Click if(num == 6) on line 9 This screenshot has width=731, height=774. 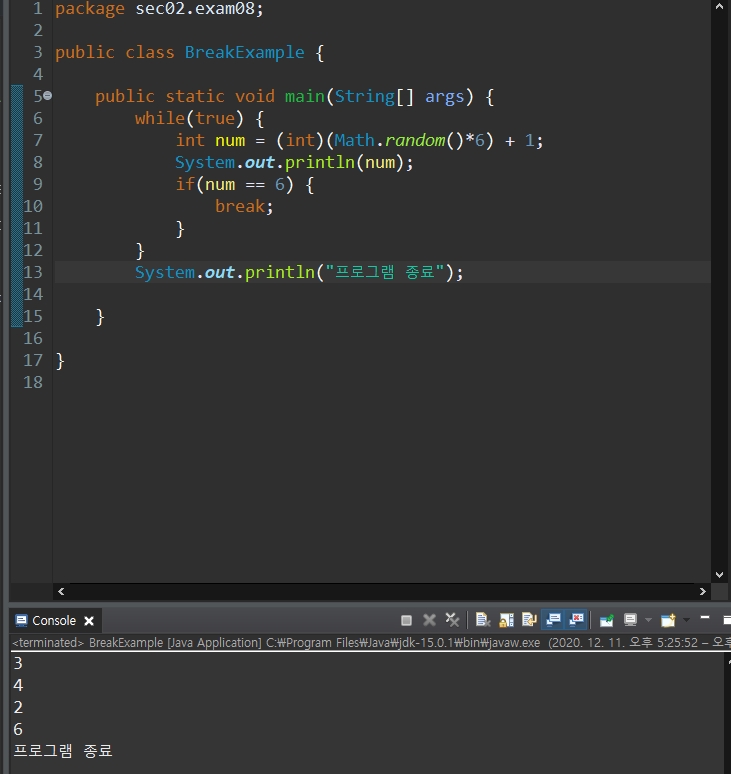[234, 185]
